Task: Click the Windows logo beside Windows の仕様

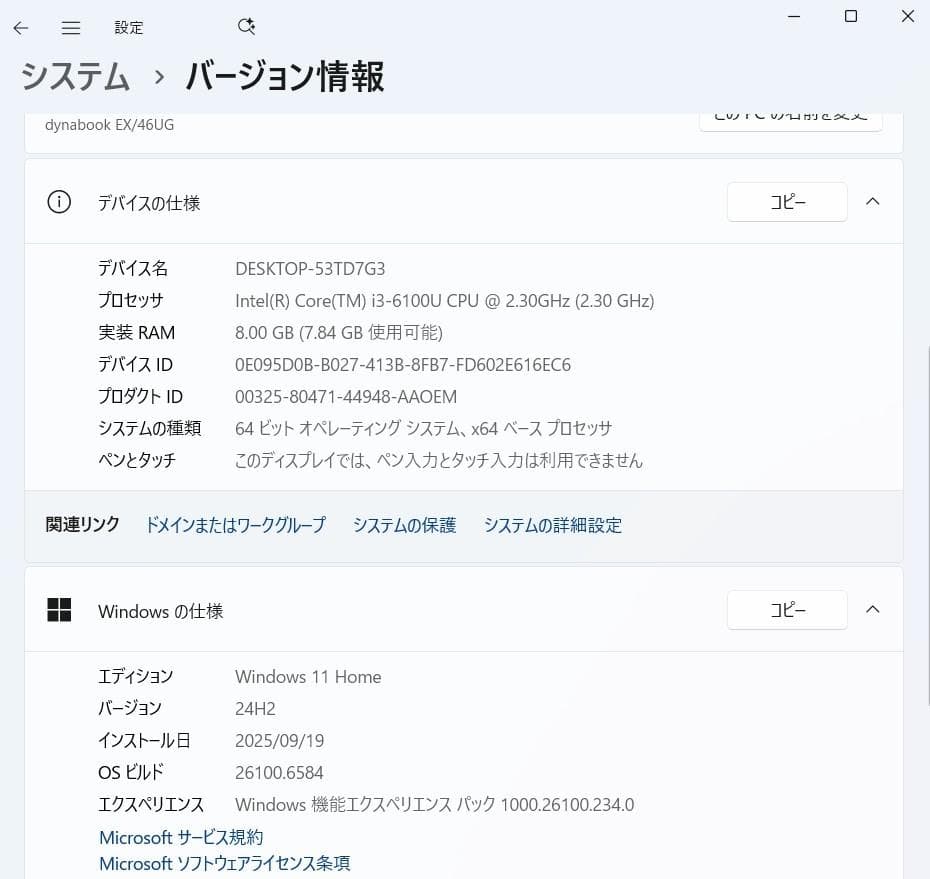Action: coord(59,610)
